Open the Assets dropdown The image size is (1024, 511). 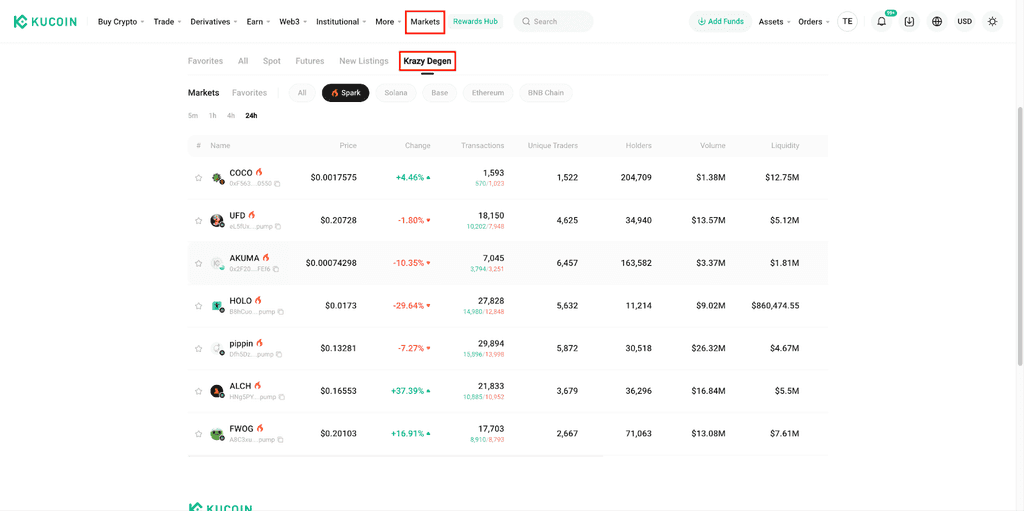point(775,22)
